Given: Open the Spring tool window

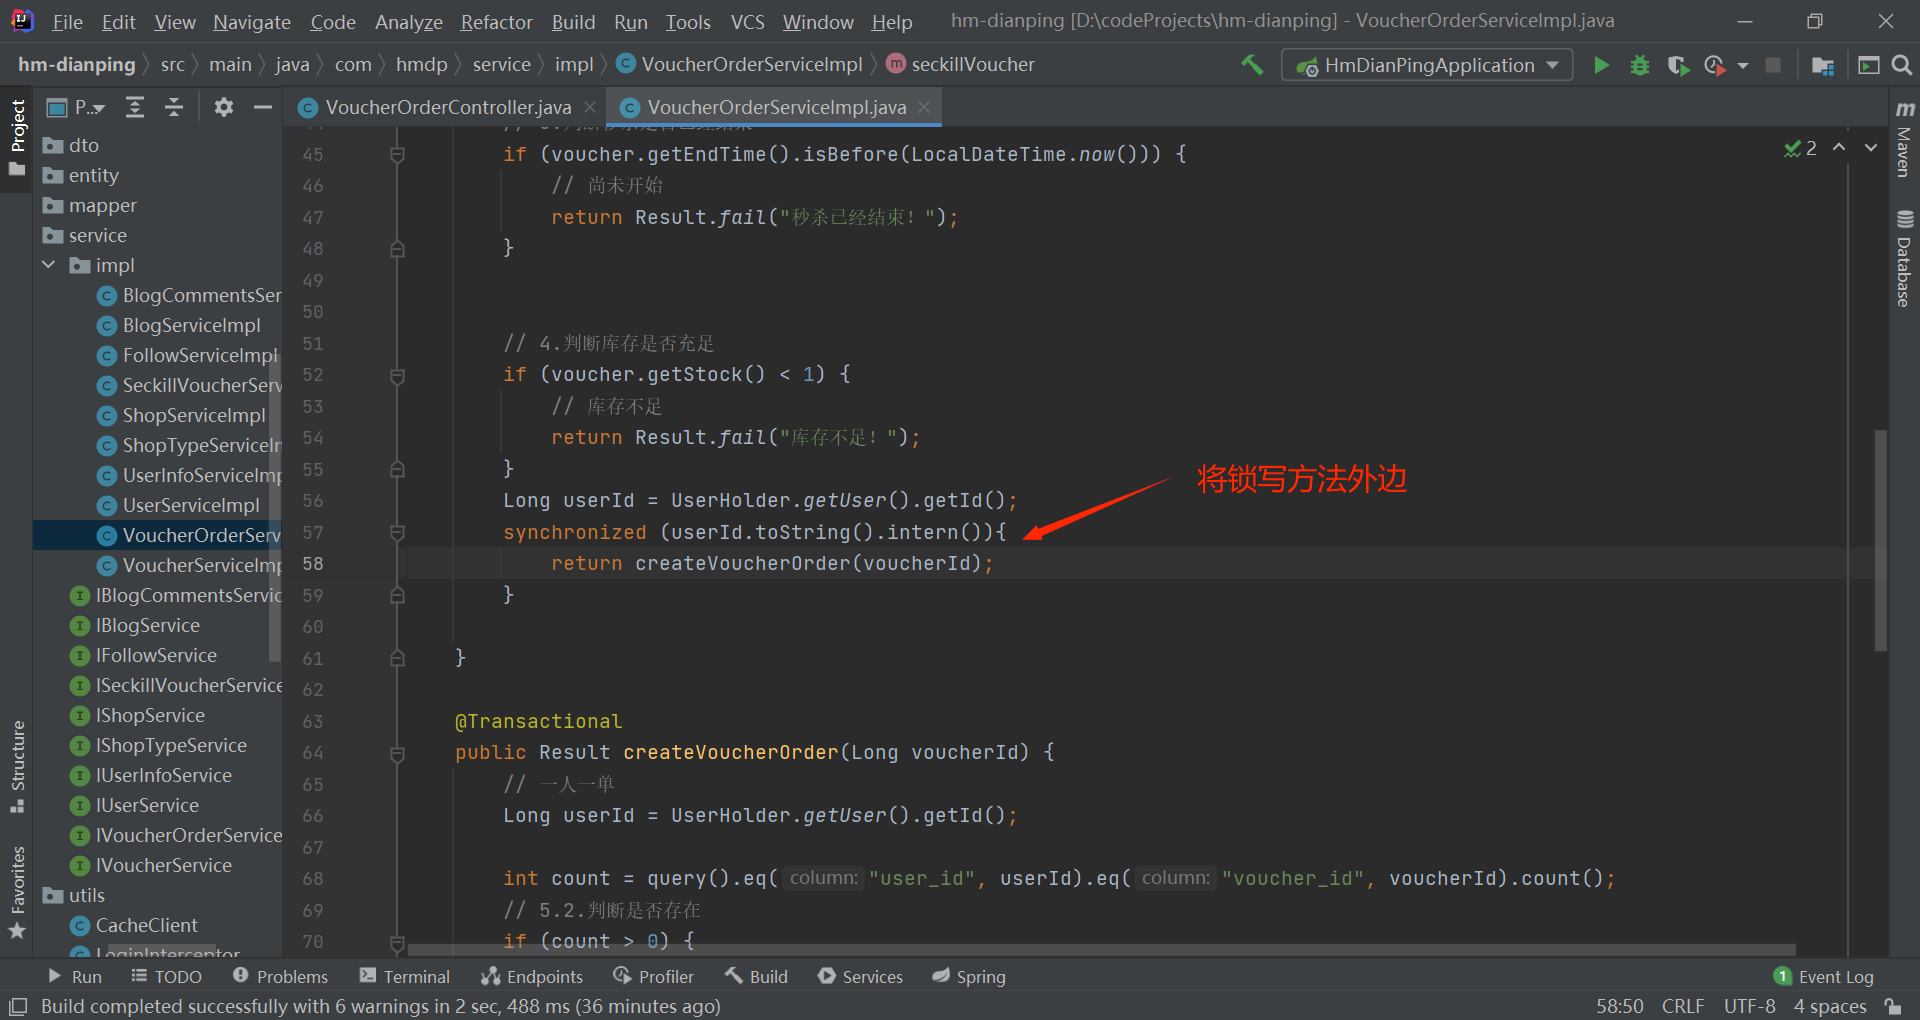Looking at the screenshot, I should [969, 976].
